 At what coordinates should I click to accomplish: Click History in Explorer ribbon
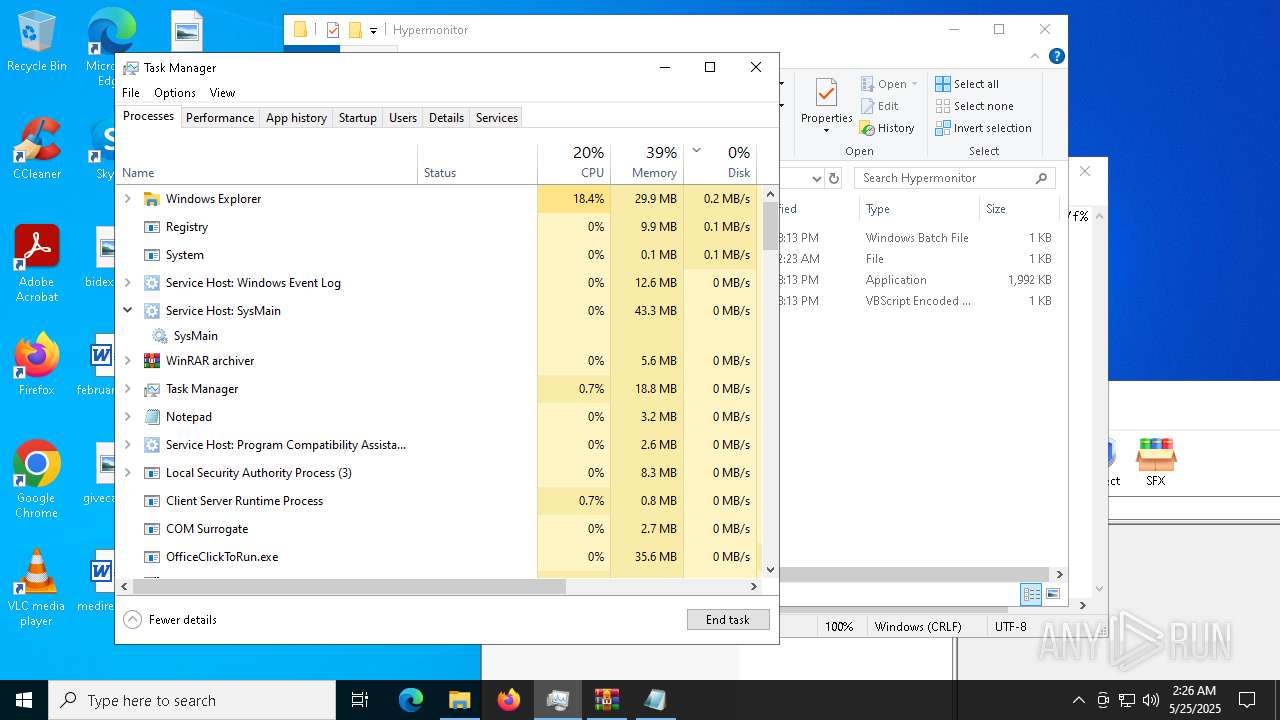[x=887, y=128]
